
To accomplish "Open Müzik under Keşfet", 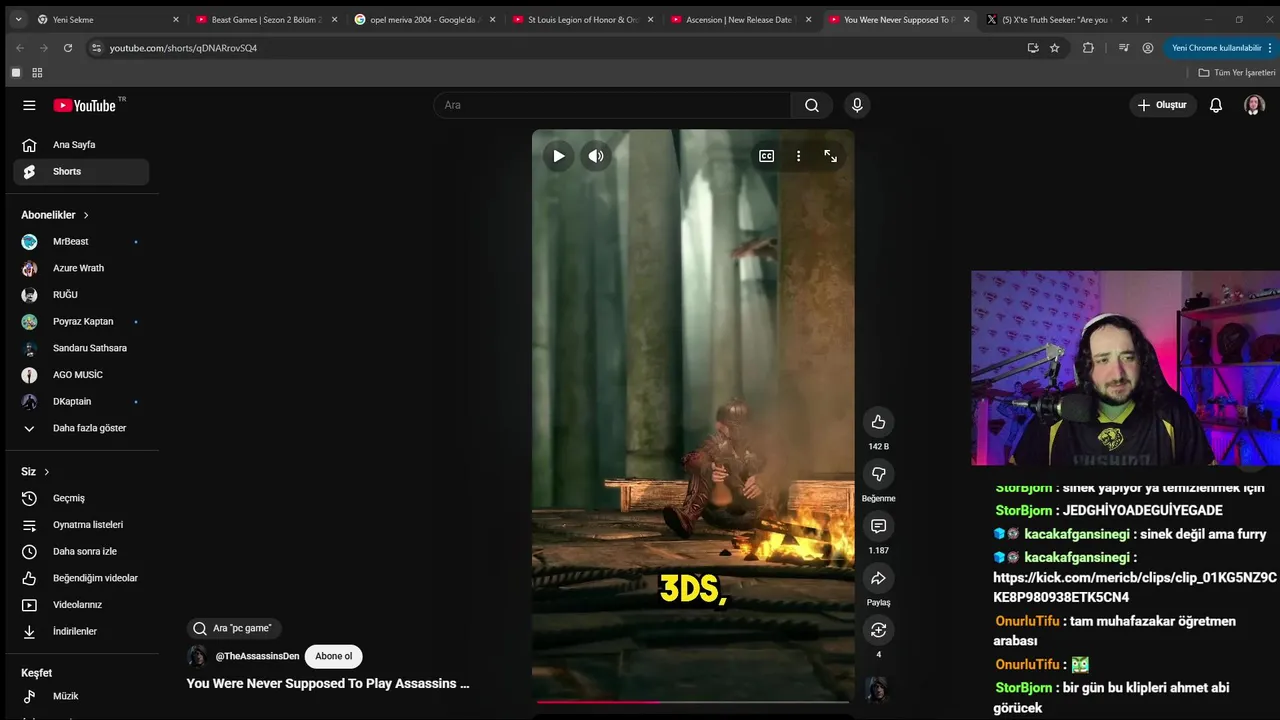I will click(x=81, y=696).
